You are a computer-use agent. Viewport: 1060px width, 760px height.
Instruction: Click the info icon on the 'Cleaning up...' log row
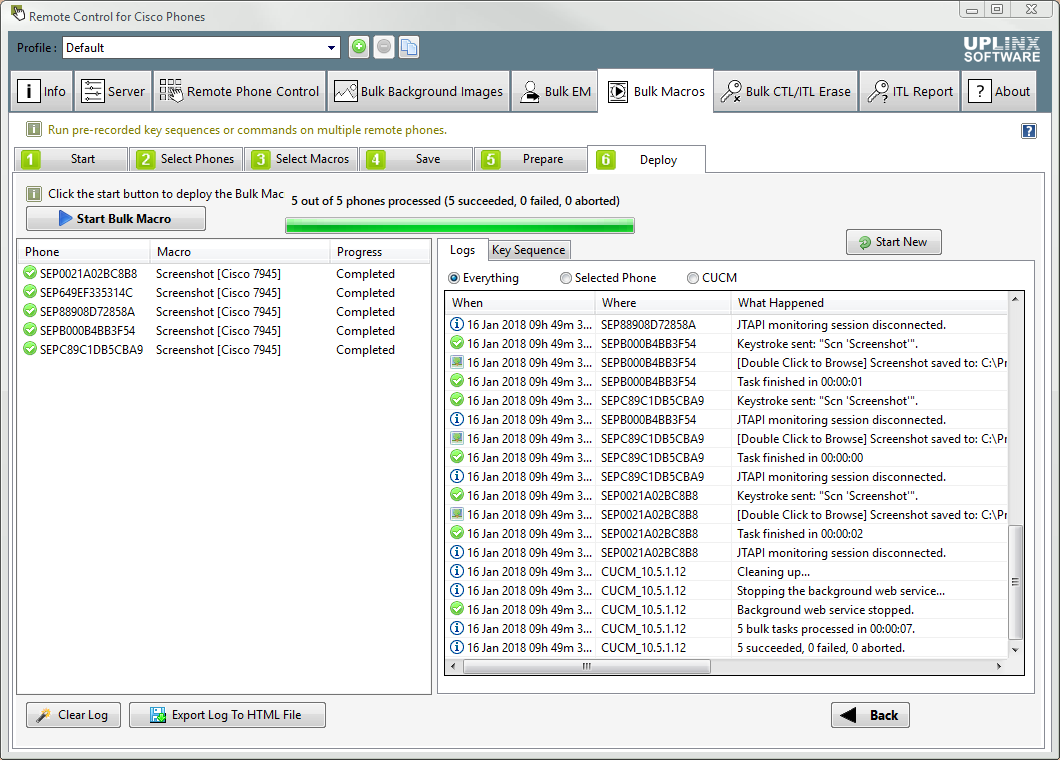457,571
